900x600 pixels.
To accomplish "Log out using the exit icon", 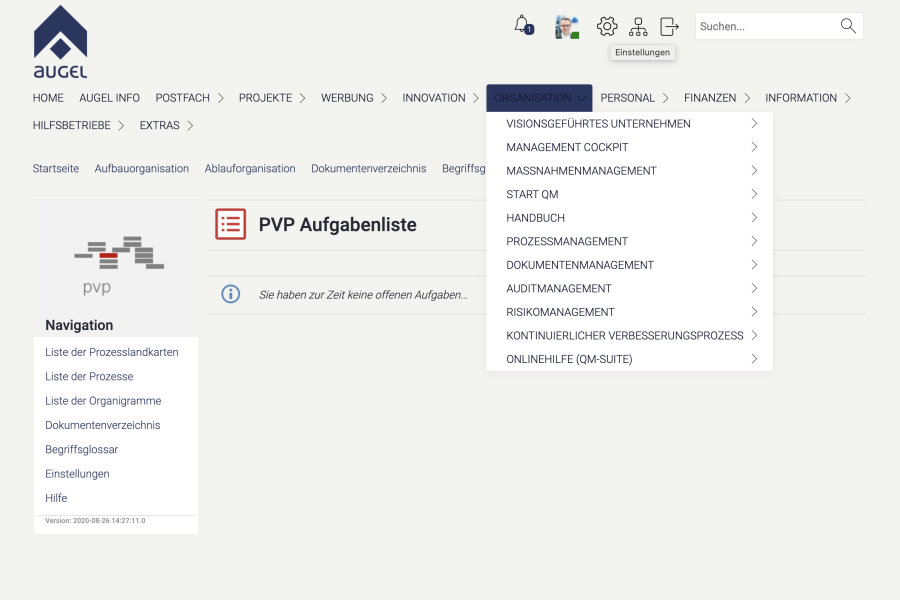I will [x=668, y=26].
